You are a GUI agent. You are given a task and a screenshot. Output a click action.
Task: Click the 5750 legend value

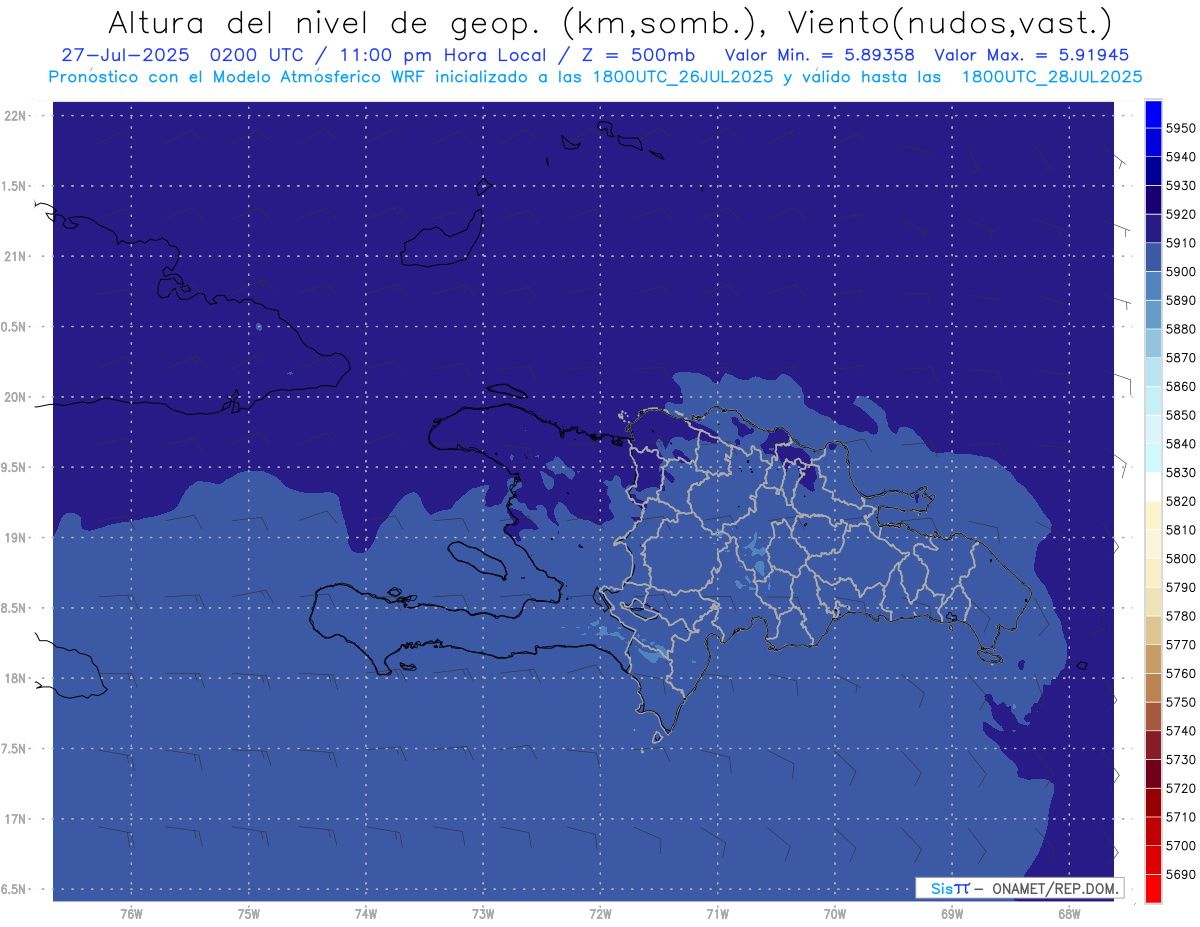click(x=1180, y=702)
